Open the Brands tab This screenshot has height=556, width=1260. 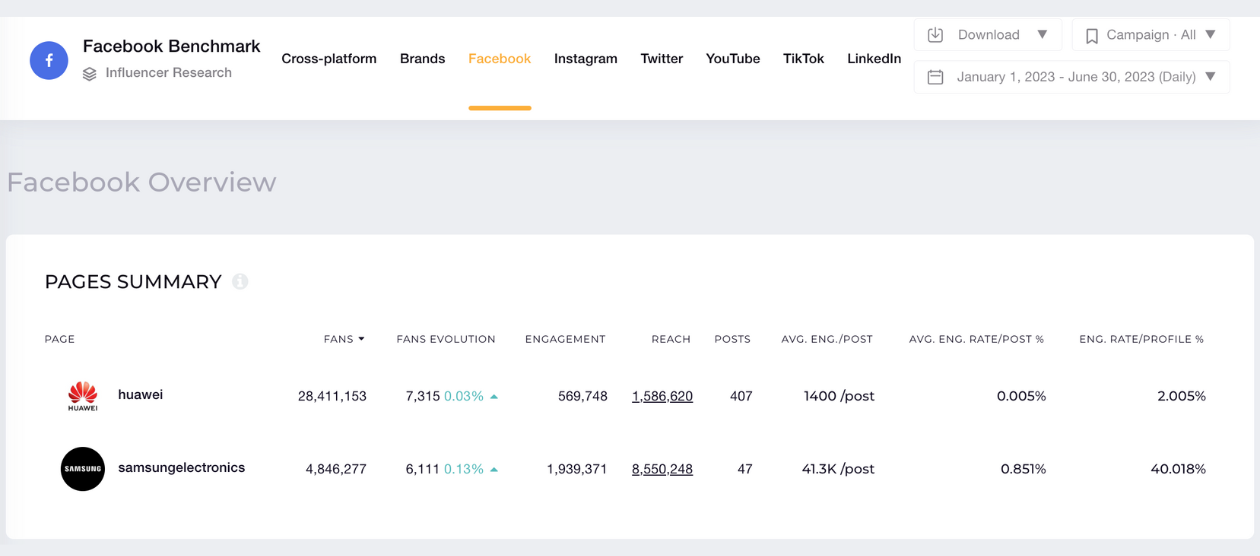pos(422,59)
